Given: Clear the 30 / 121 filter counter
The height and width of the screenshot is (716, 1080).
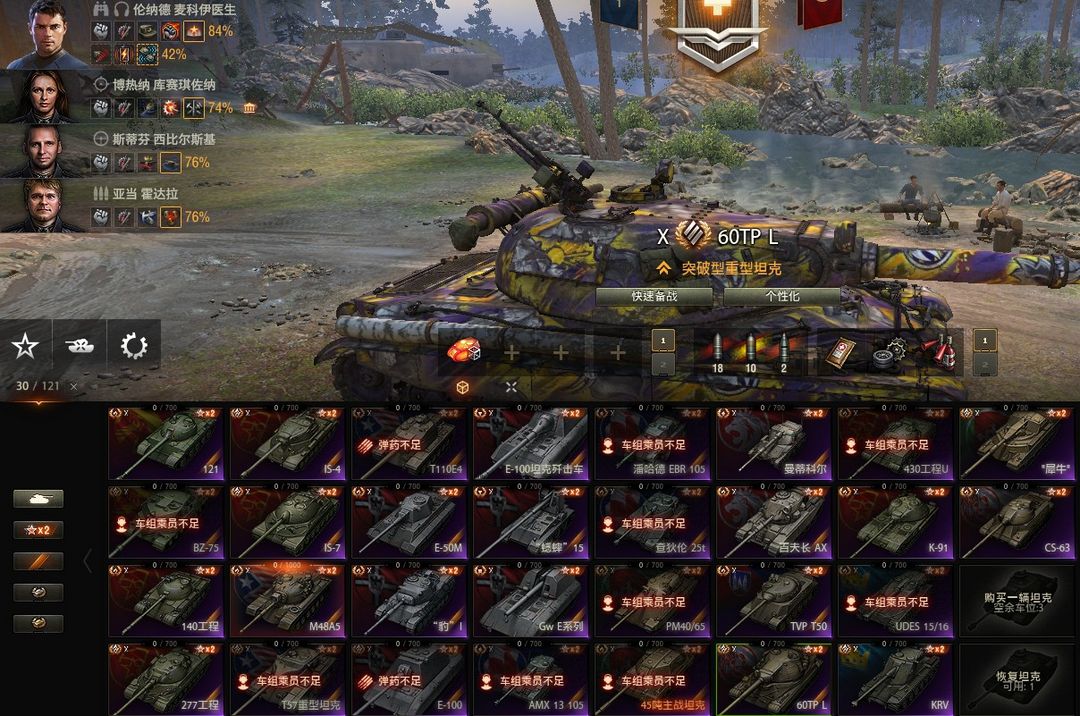Looking at the screenshot, I should point(74,386).
